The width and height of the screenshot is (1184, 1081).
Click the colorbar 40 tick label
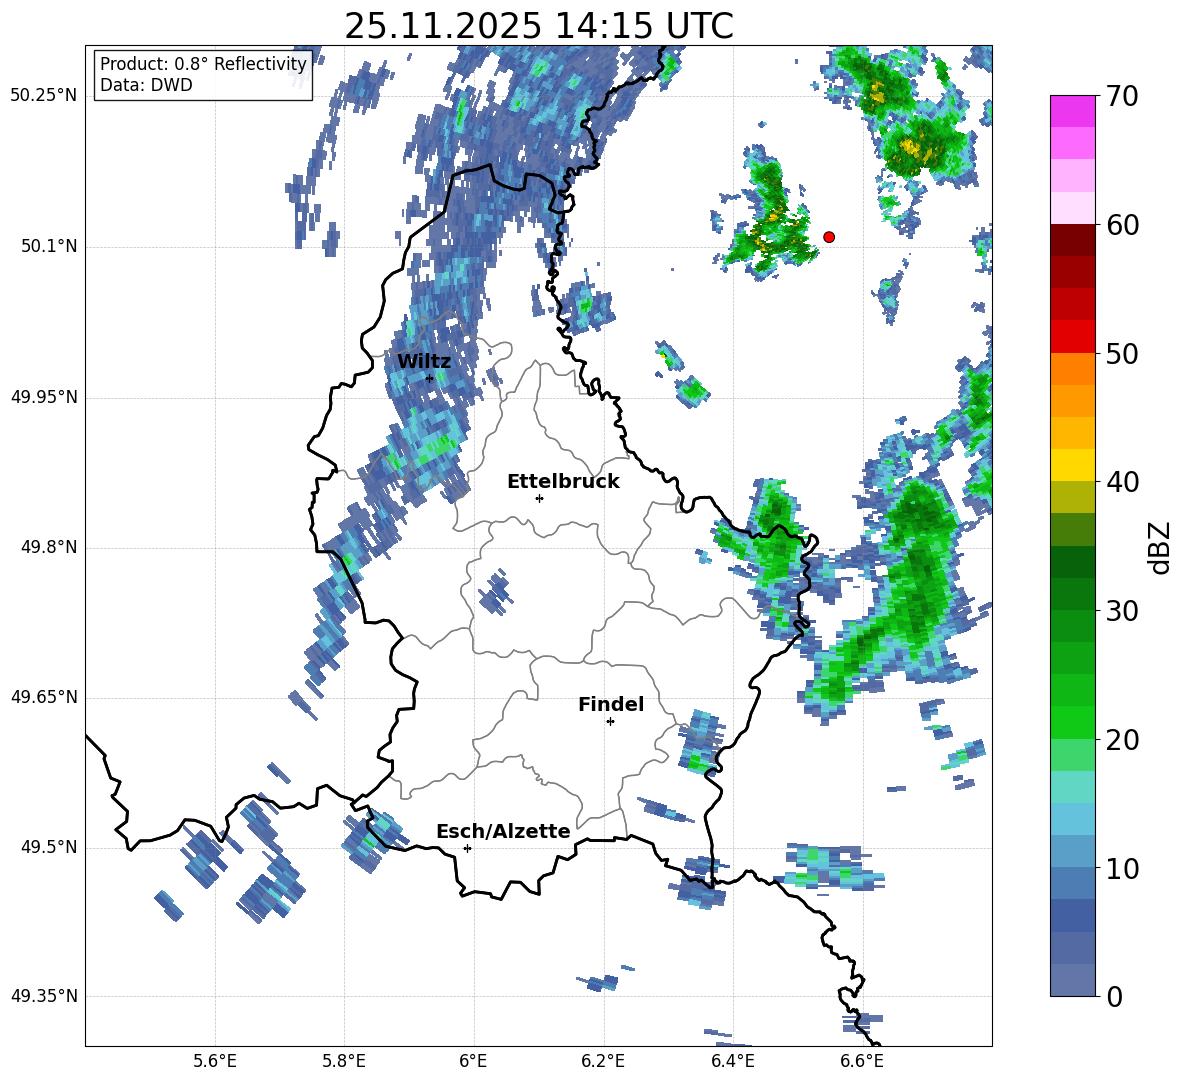click(x=1122, y=482)
